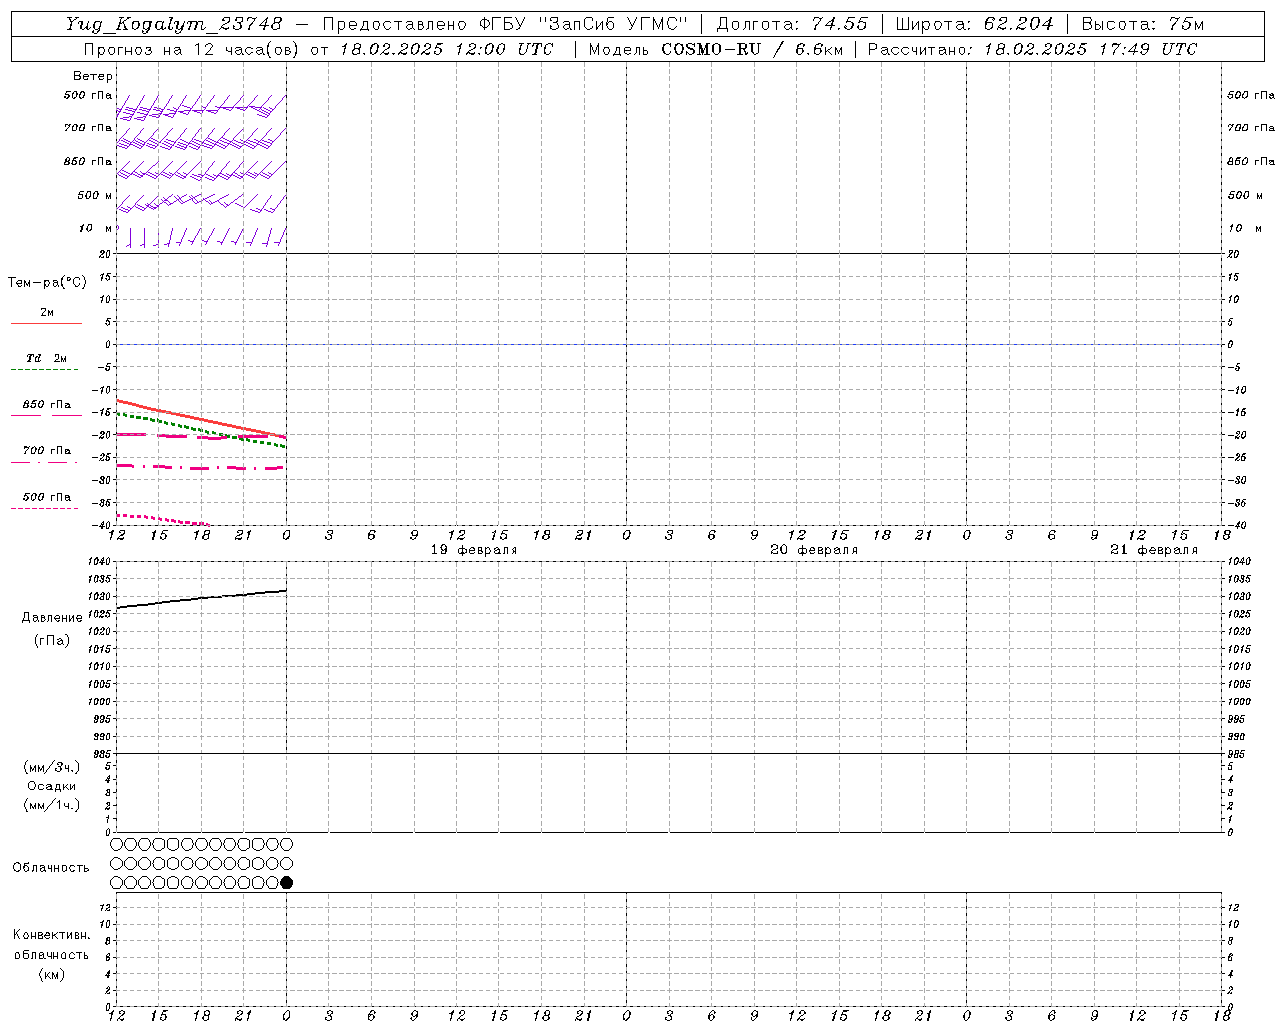1280x1024 pixels.
Task: Click 'Модель COSMO-RU / 6.6км' label
Action: [x=715, y=49]
